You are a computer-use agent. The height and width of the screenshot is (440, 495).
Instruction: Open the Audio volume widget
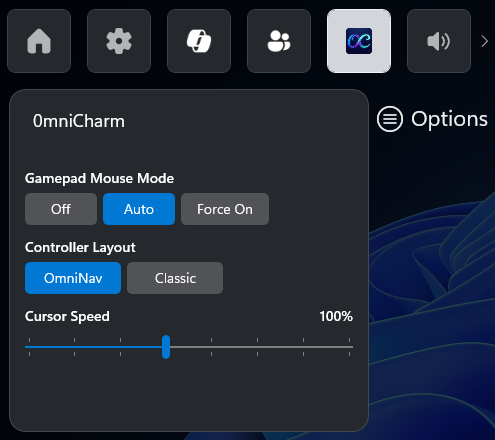[439, 41]
